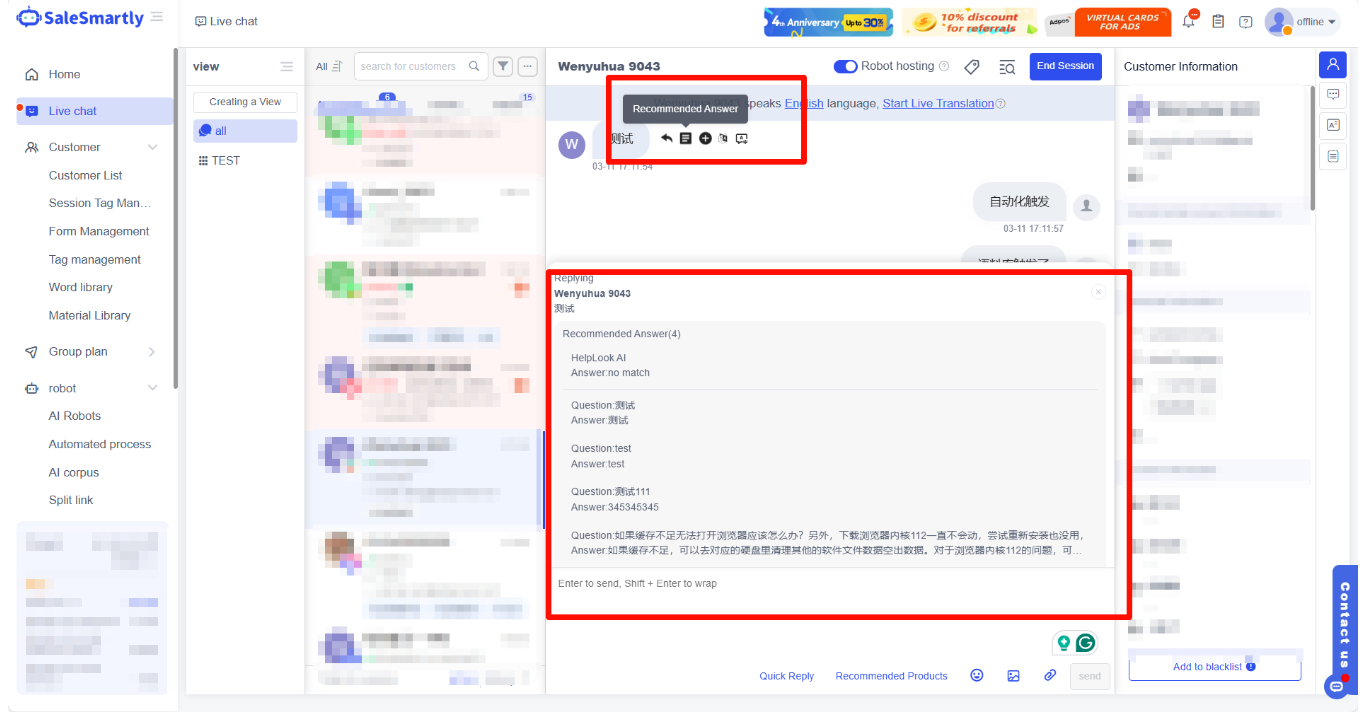Open Form Management

click(x=99, y=231)
